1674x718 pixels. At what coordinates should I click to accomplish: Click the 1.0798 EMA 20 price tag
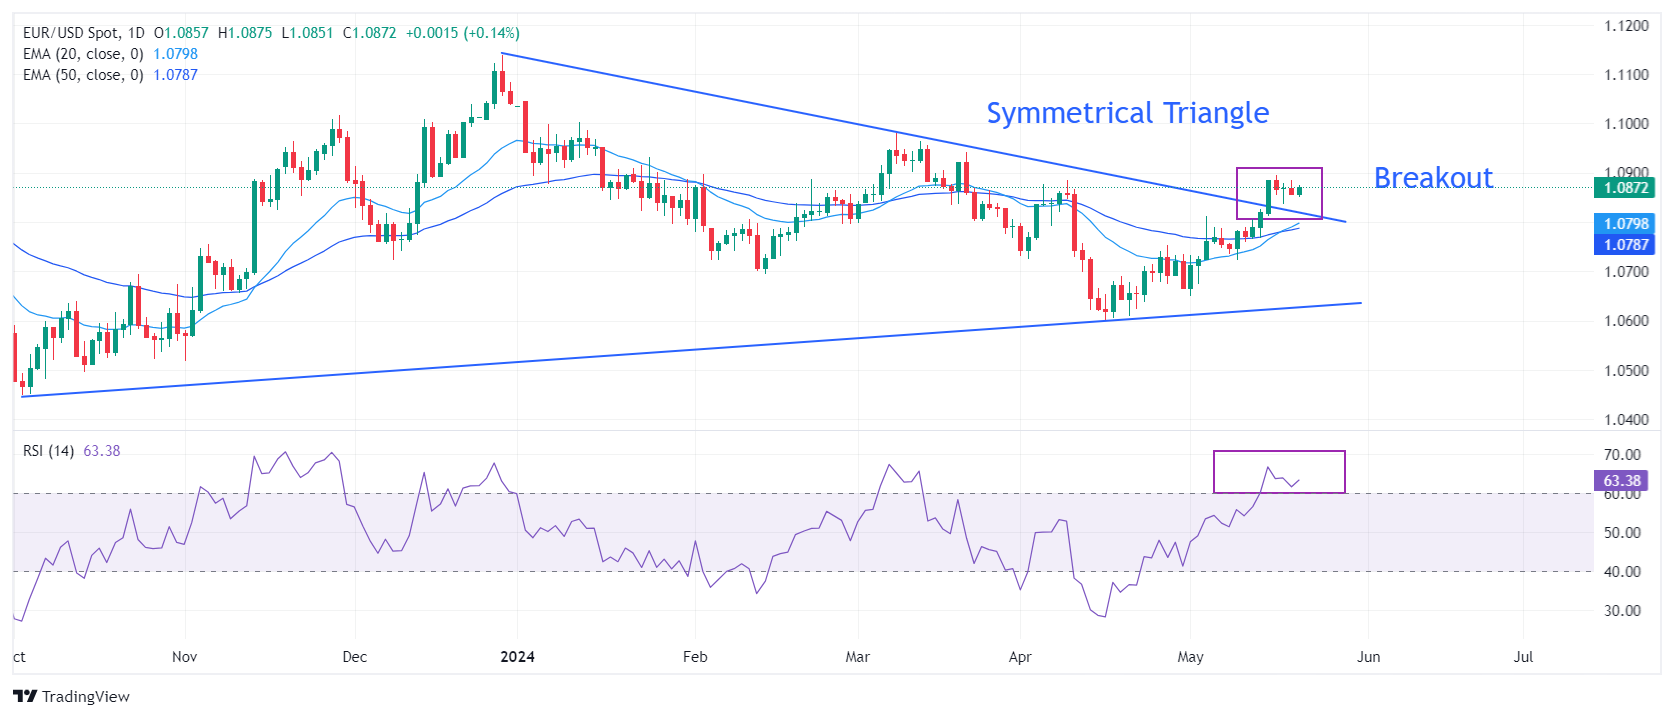[1625, 224]
